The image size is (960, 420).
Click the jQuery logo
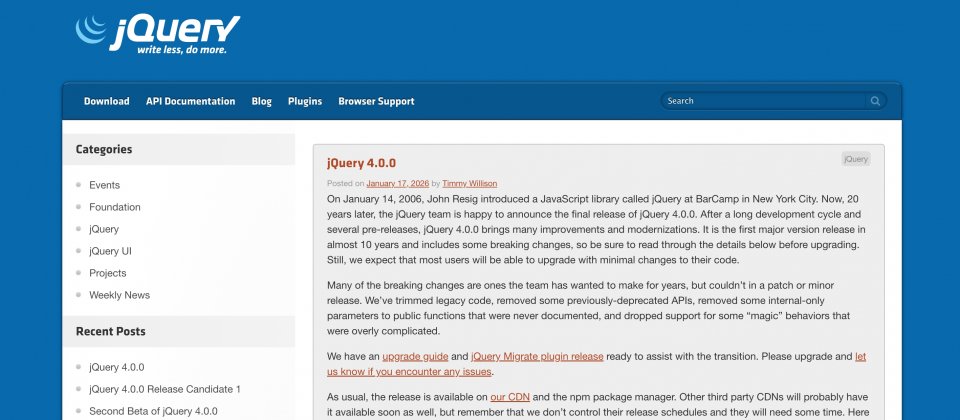[x=158, y=34]
